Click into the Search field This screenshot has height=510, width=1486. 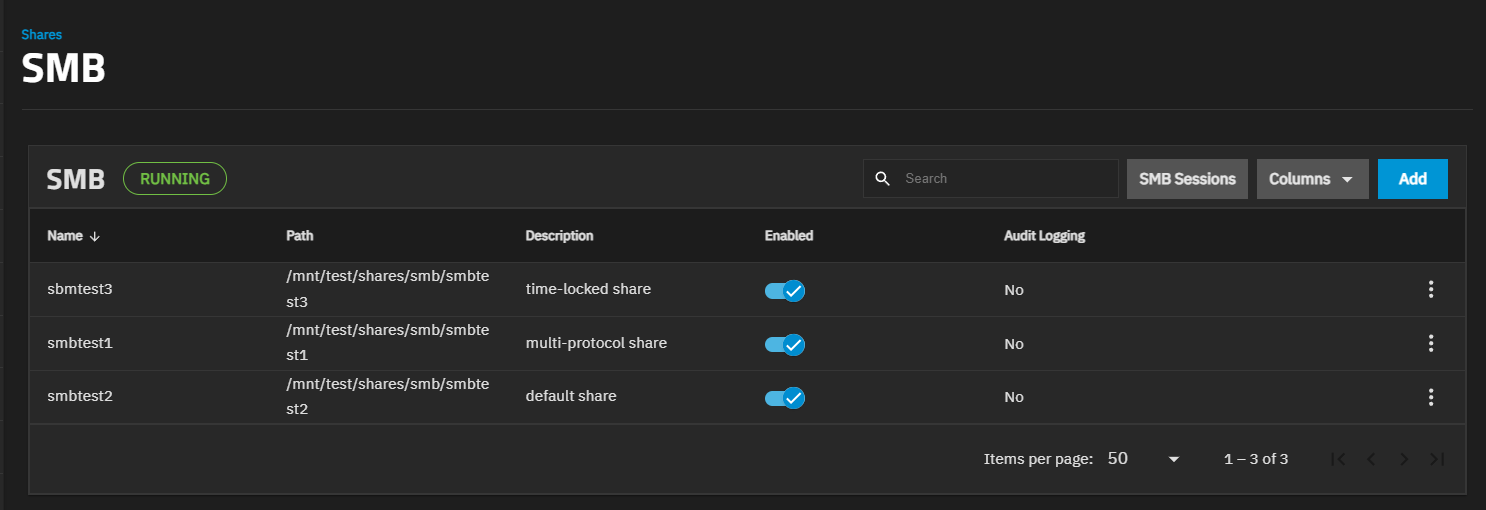[1005, 179]
